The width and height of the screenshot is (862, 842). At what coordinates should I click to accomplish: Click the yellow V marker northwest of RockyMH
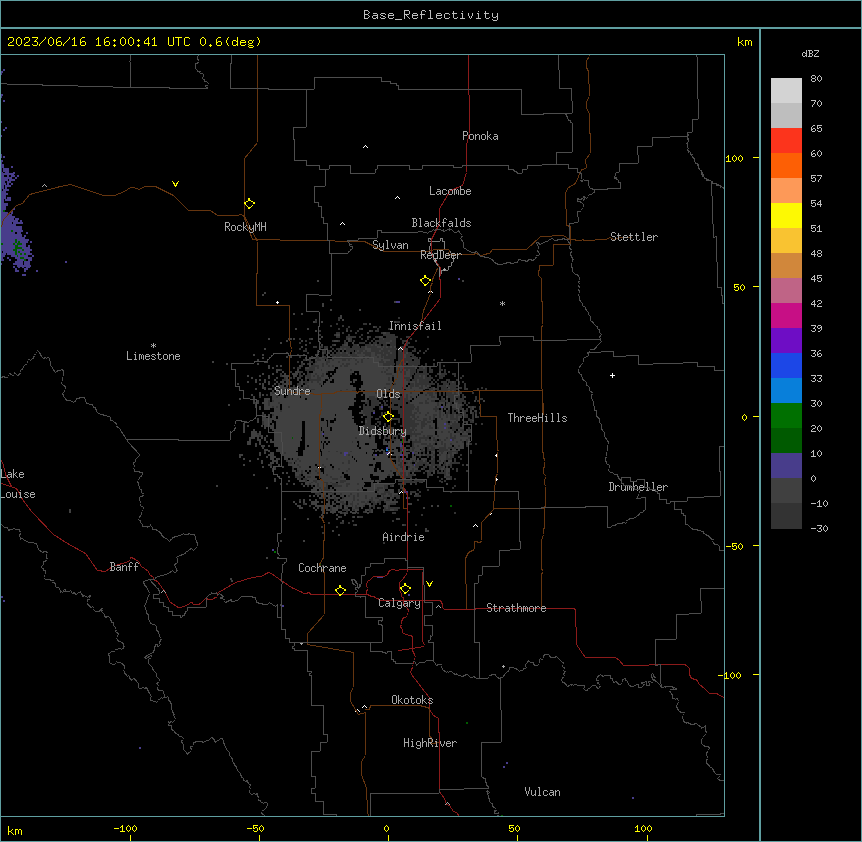coord(175,184)
